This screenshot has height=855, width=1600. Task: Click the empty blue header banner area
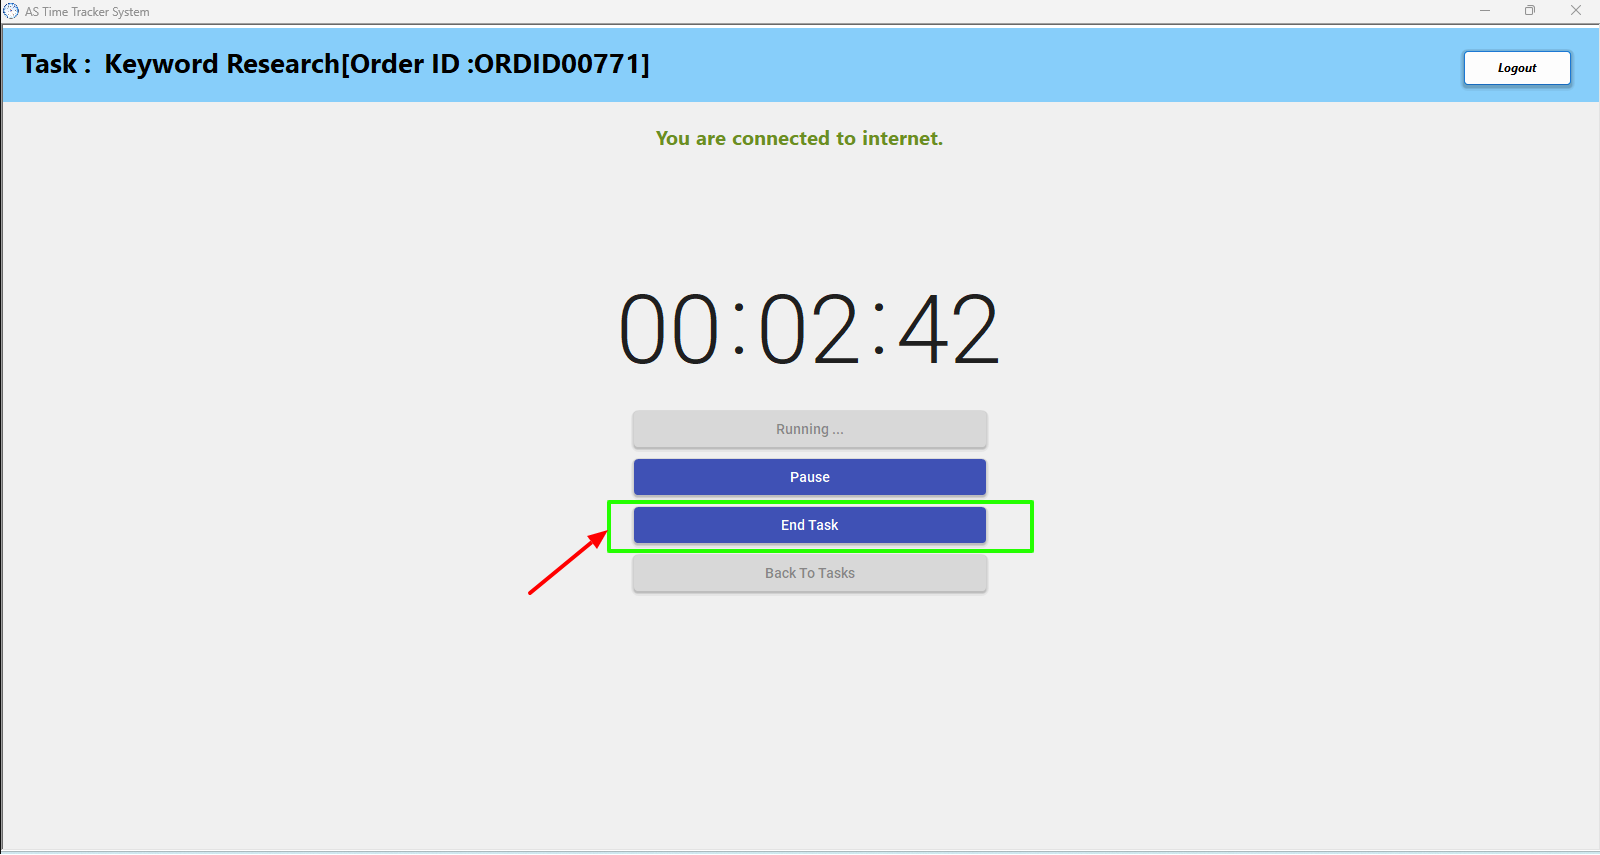coord(1050,65)
